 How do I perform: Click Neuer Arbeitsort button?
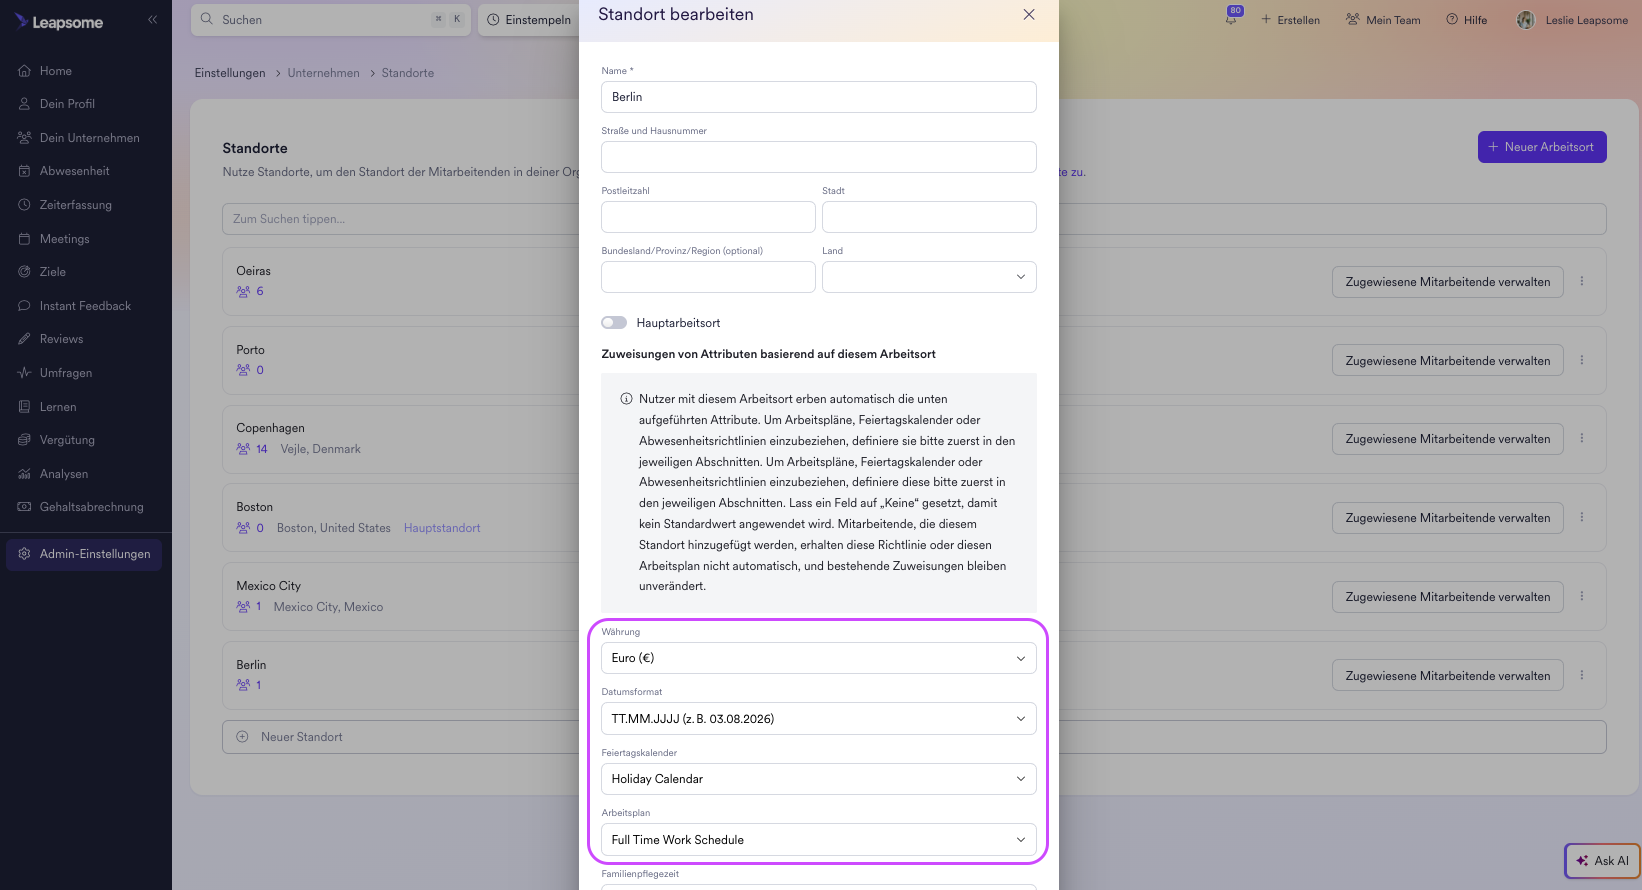click(x=1542, y=147)
